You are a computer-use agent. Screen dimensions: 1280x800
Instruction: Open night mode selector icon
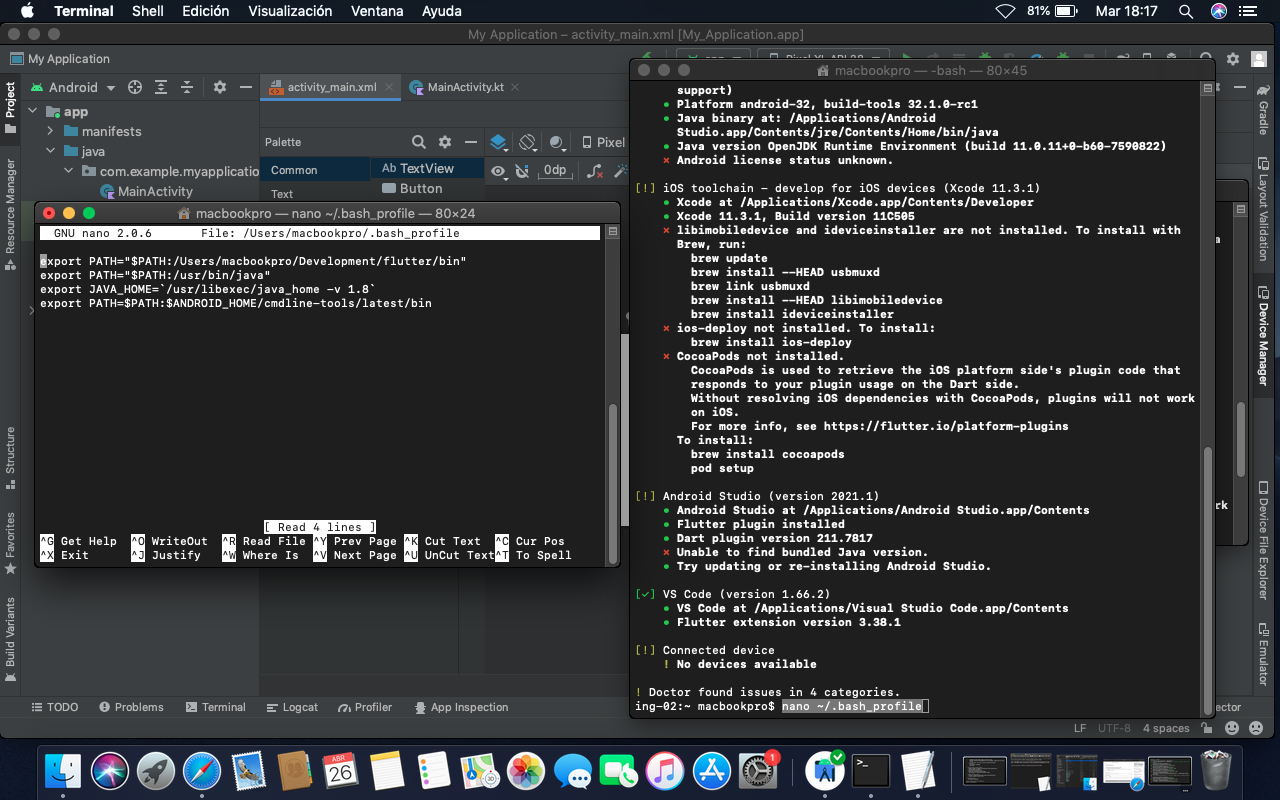[558, 142]
